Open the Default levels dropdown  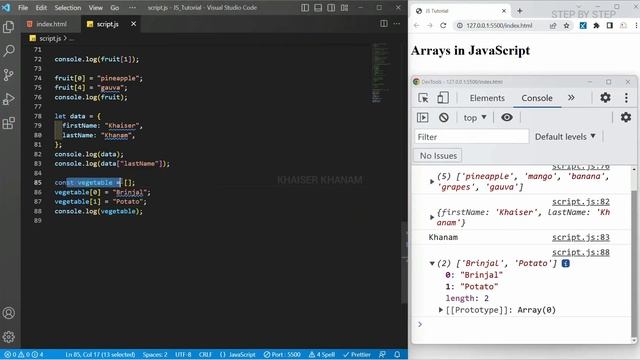(x=565, y=137)
